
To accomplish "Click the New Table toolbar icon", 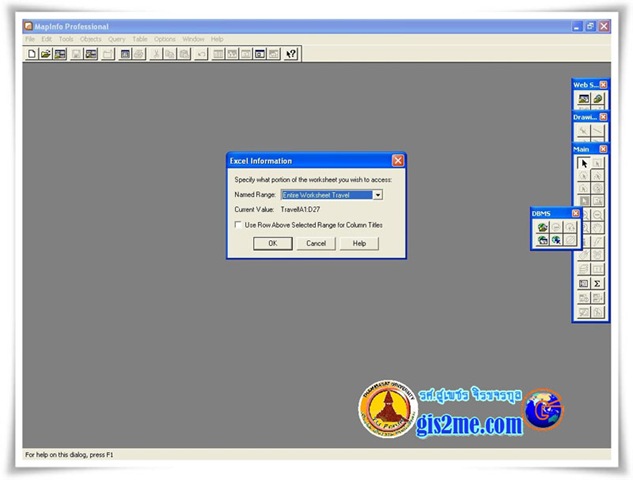I will coord(31,54).
